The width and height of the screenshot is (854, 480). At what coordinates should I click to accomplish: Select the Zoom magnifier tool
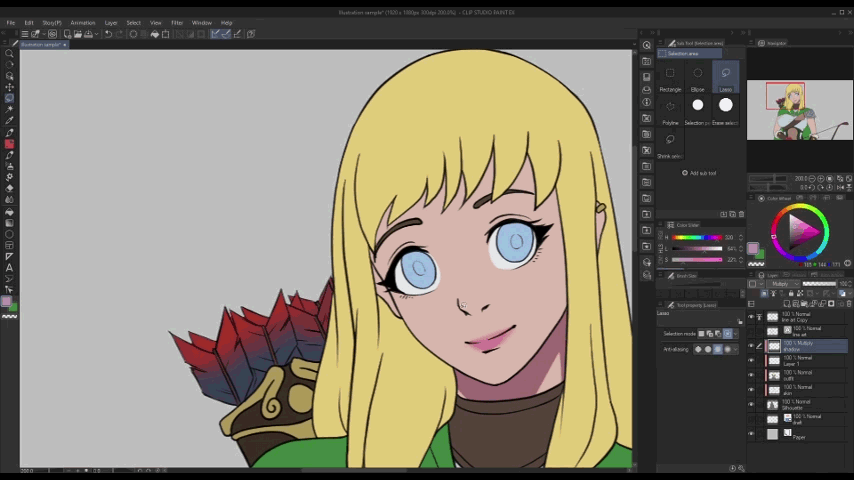coord(9,53)
